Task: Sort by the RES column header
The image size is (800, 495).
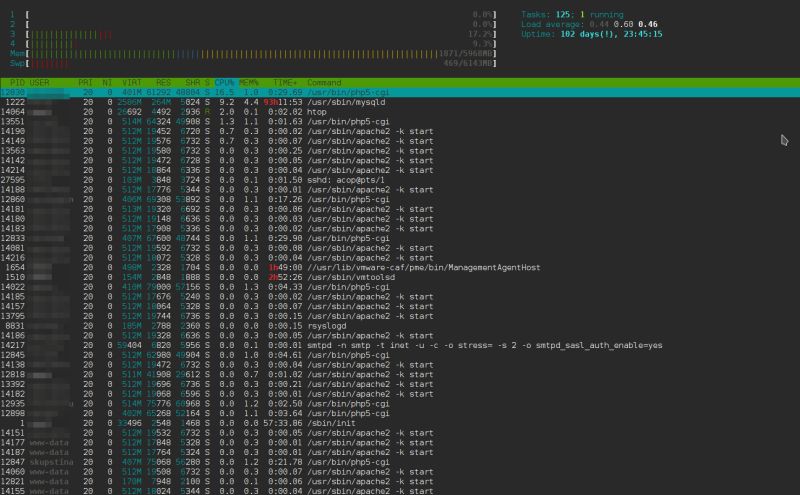Action: pos(163,83)
